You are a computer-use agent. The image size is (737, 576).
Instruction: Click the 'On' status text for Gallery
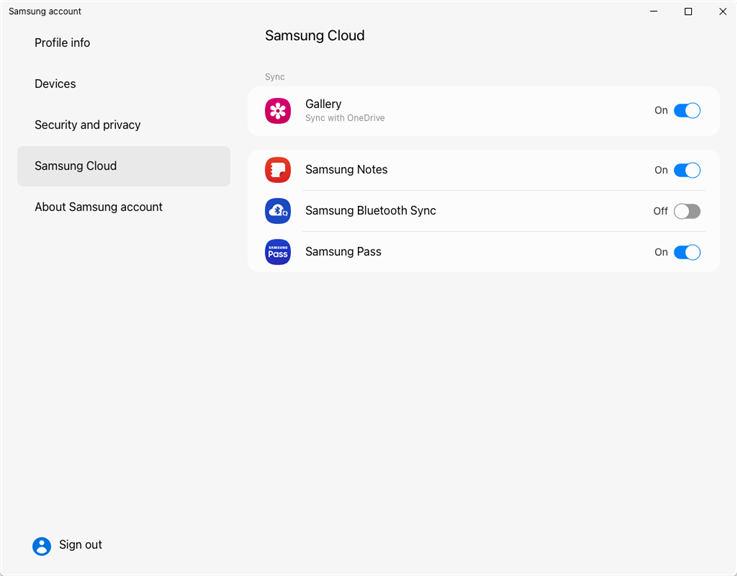click(x=661, y=110)
